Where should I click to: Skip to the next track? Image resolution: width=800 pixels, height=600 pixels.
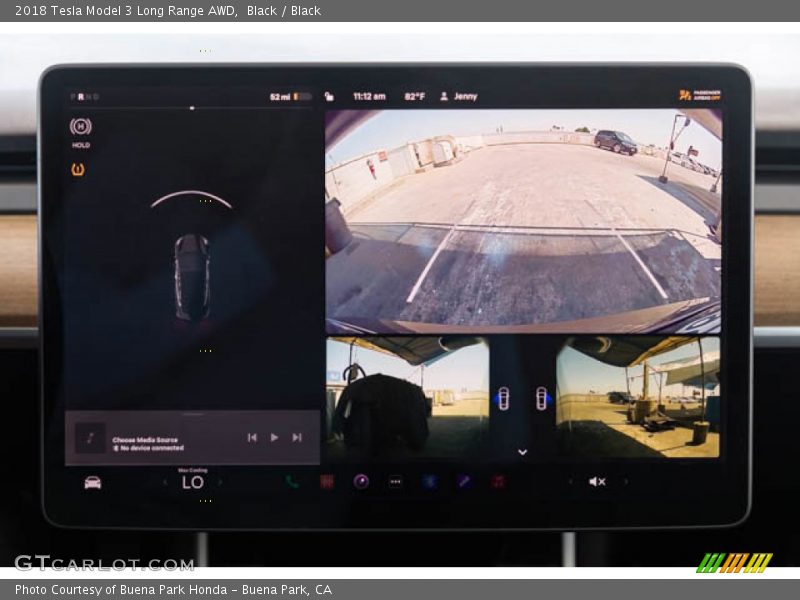pyautogui.click(x=297, y=437)
